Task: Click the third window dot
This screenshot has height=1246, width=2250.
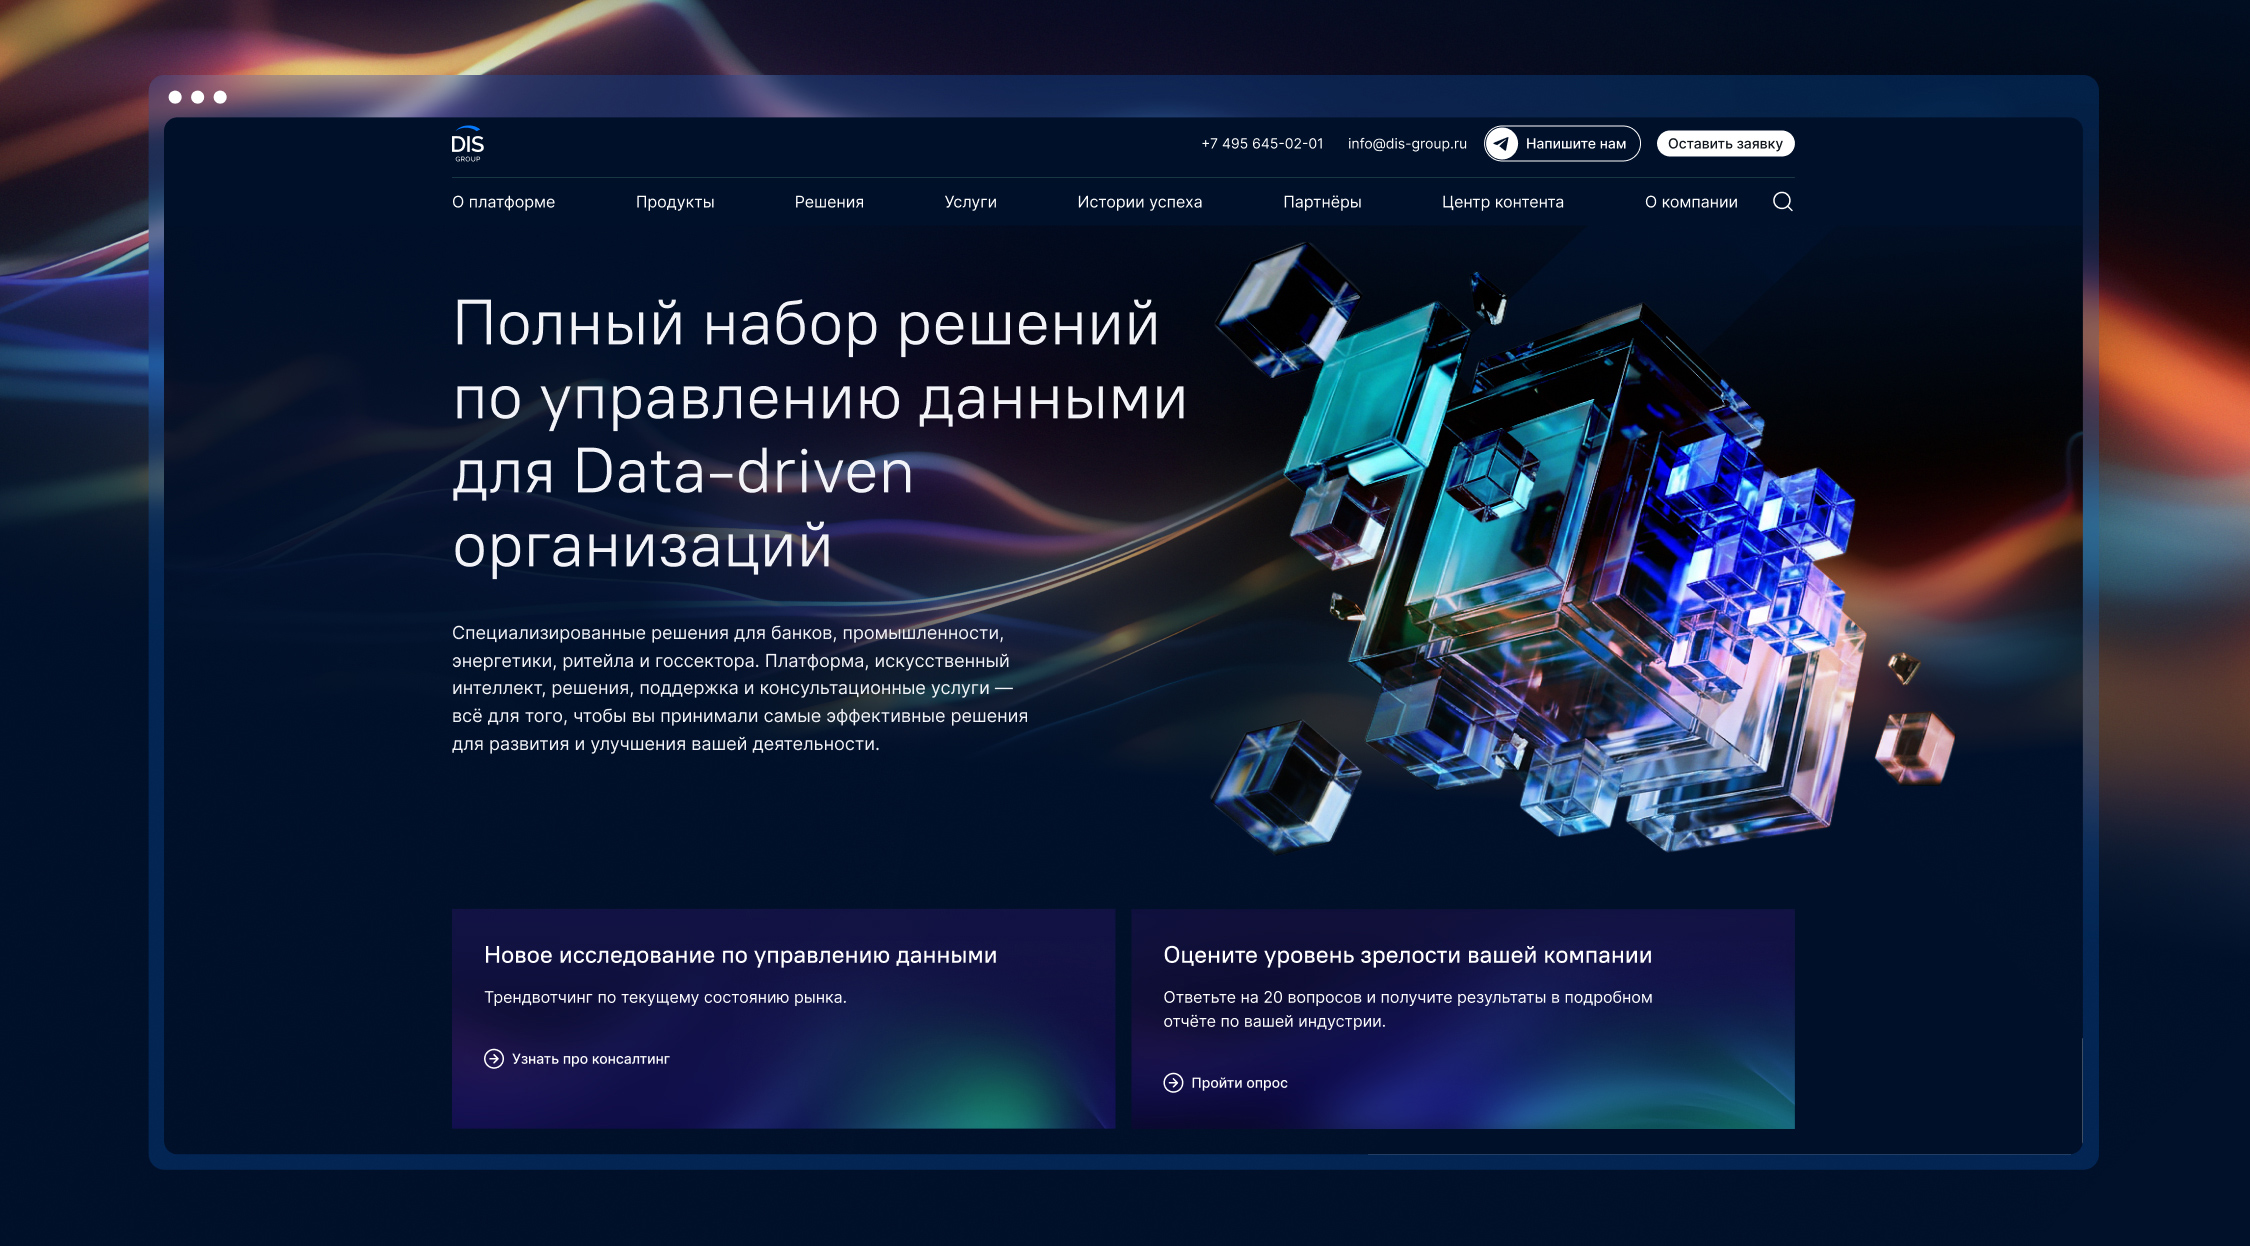Action: click(x=220, y=97)
